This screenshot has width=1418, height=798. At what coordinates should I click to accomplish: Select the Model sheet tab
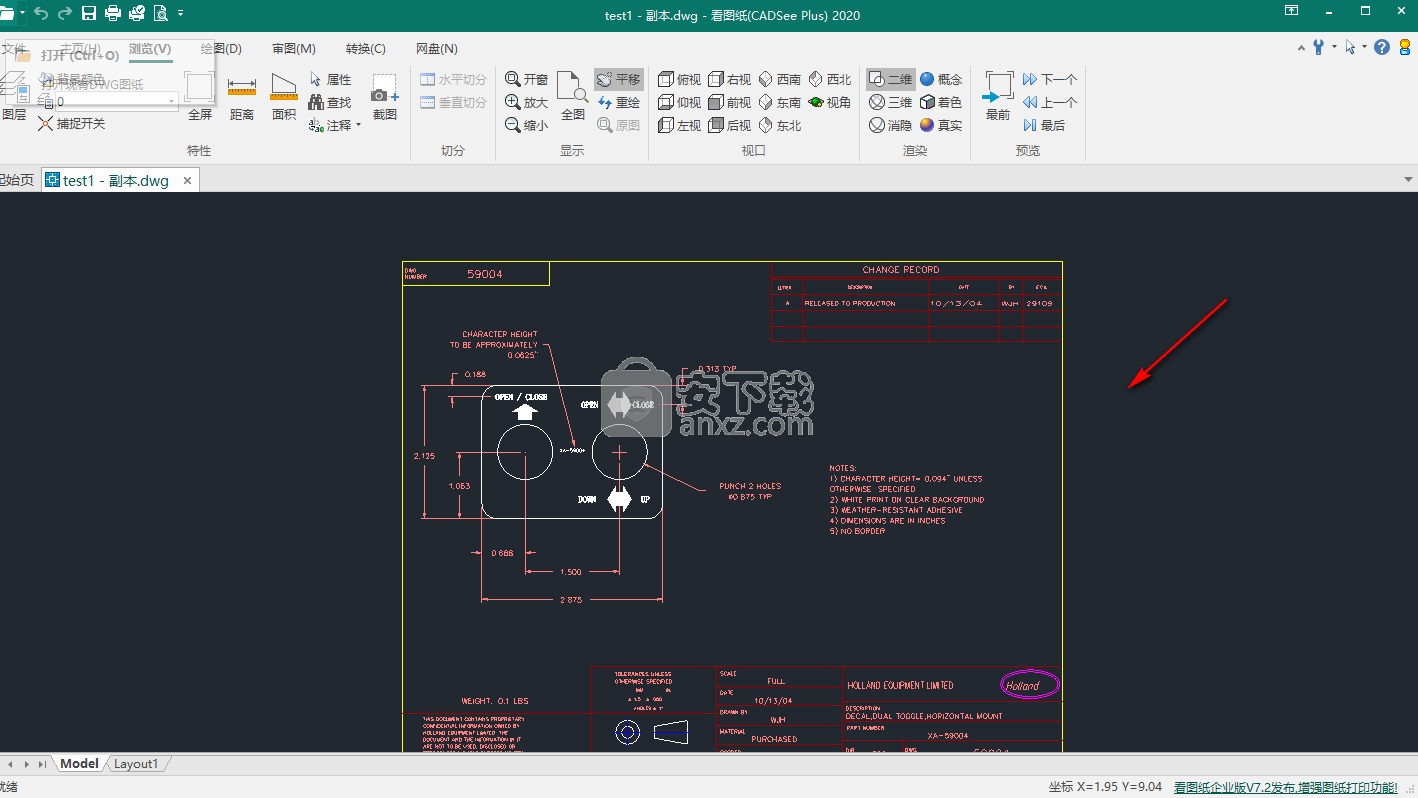(79, 764)
